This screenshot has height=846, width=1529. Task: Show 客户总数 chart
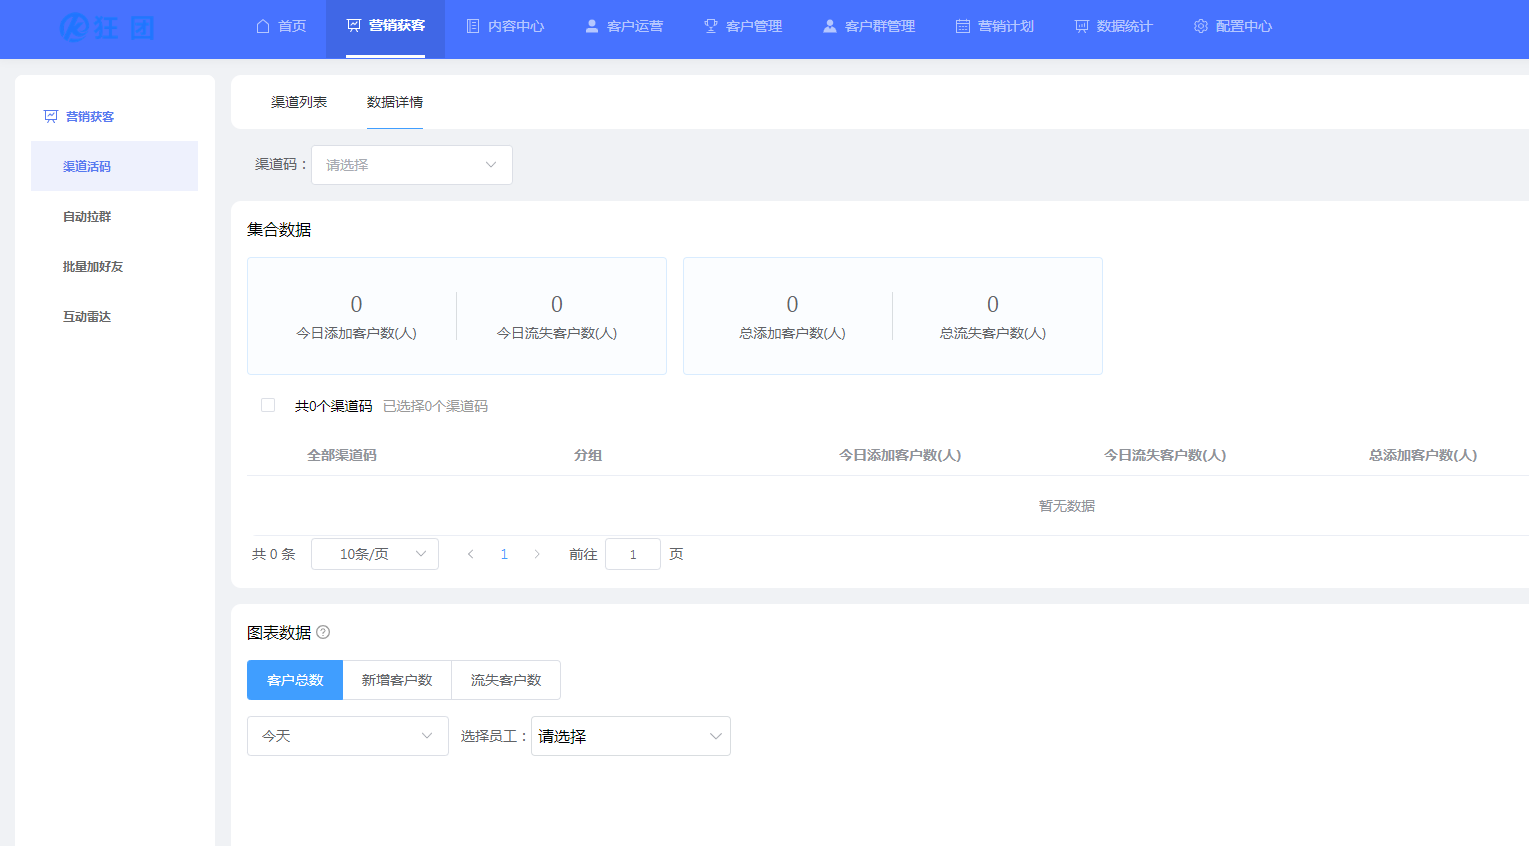[295, 680]
